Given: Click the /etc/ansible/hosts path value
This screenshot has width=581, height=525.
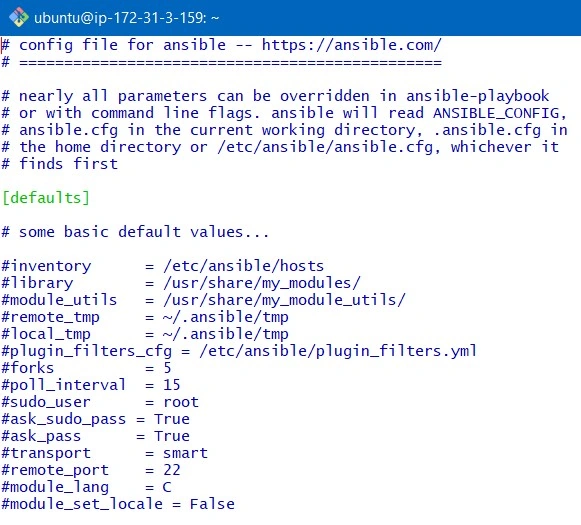Looking at the screenshot, I should [x=243, y=266].
